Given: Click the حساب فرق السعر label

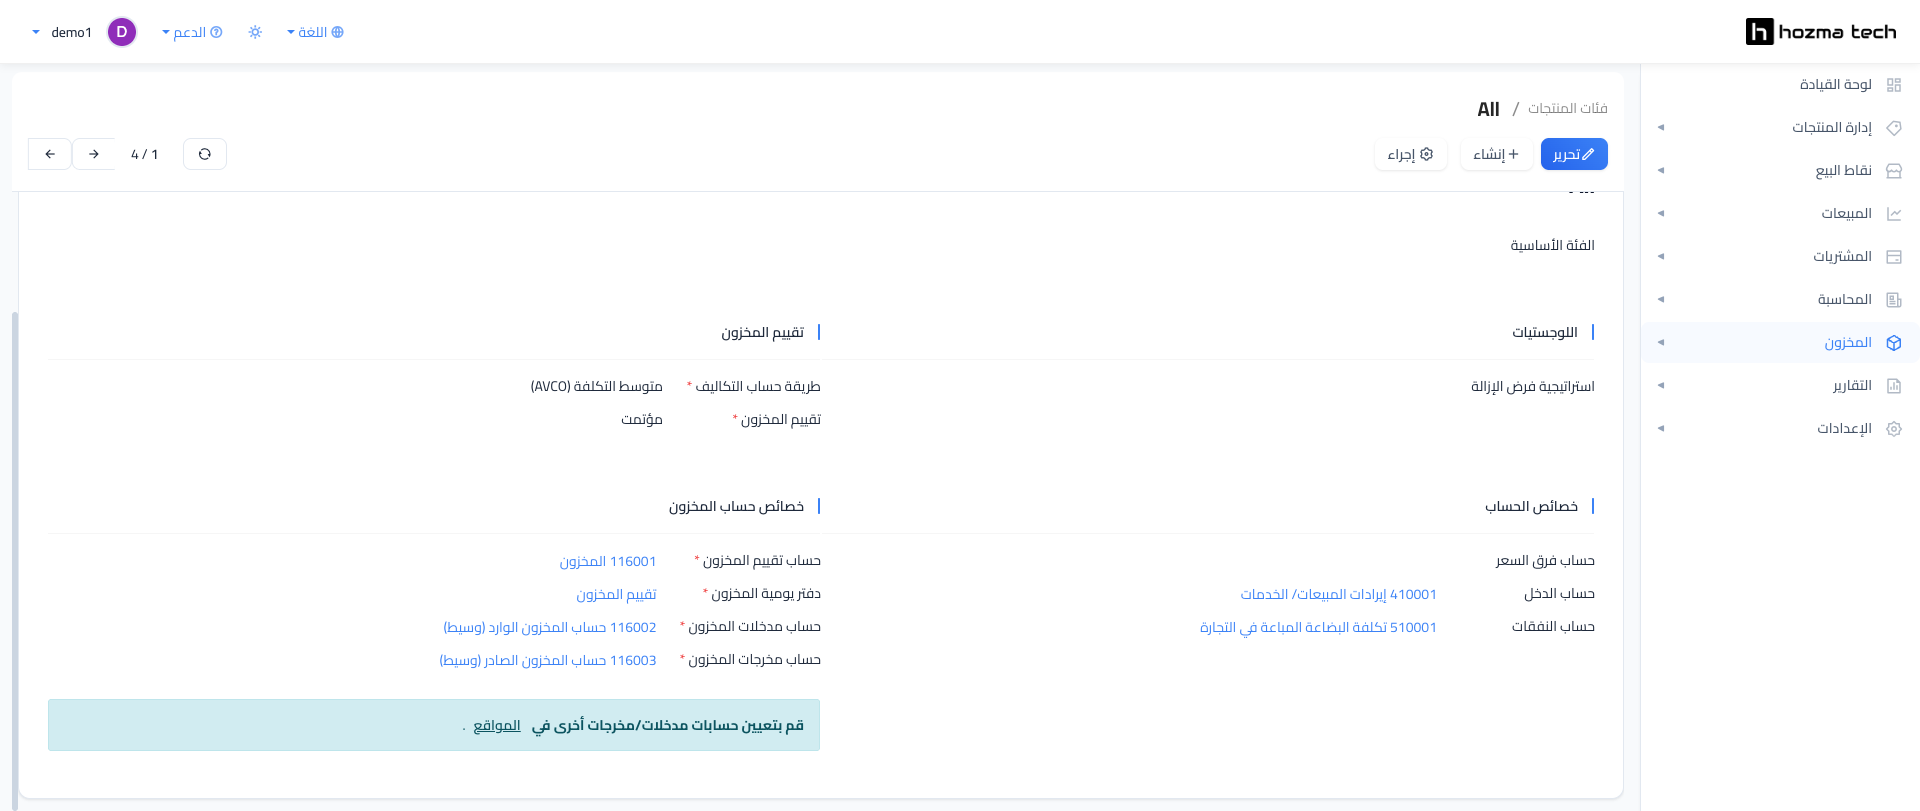Looking at the screenshot, I should (x=1546, y=560).
